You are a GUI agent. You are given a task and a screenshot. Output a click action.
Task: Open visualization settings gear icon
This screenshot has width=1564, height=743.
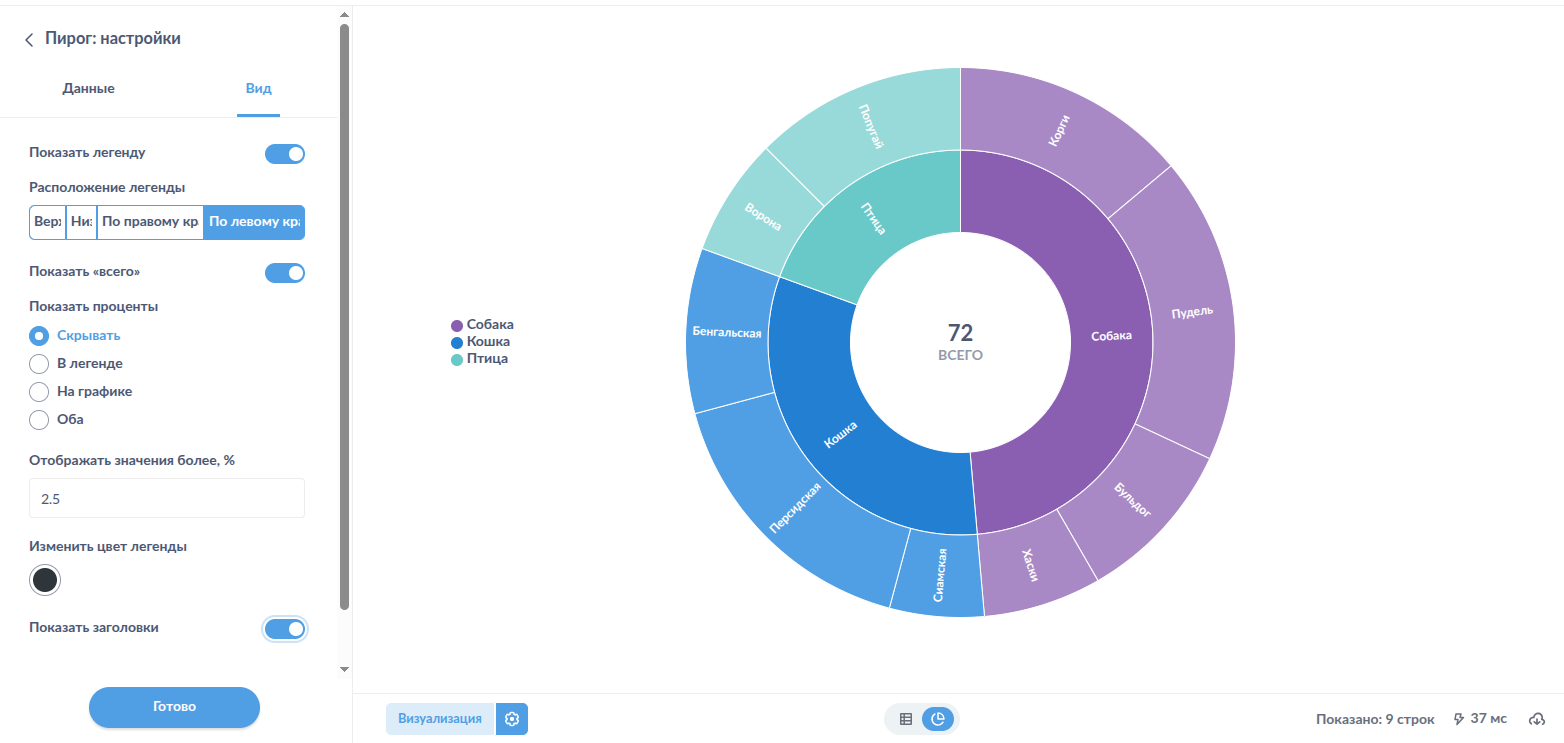[x=512, y=719]
